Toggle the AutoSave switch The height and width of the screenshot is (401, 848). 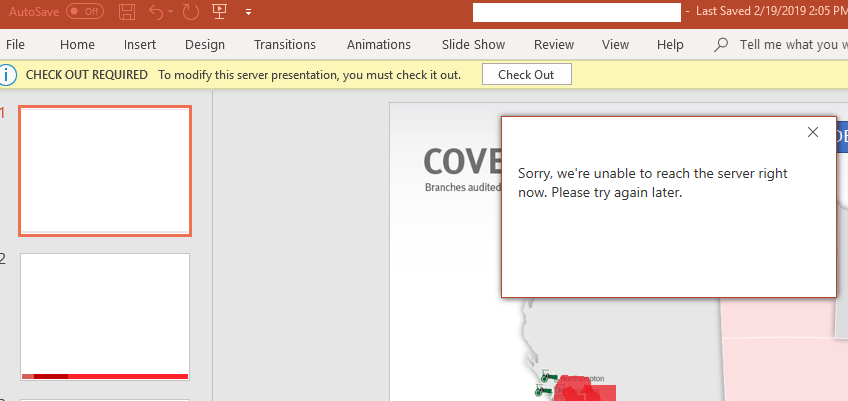(85, 11)
